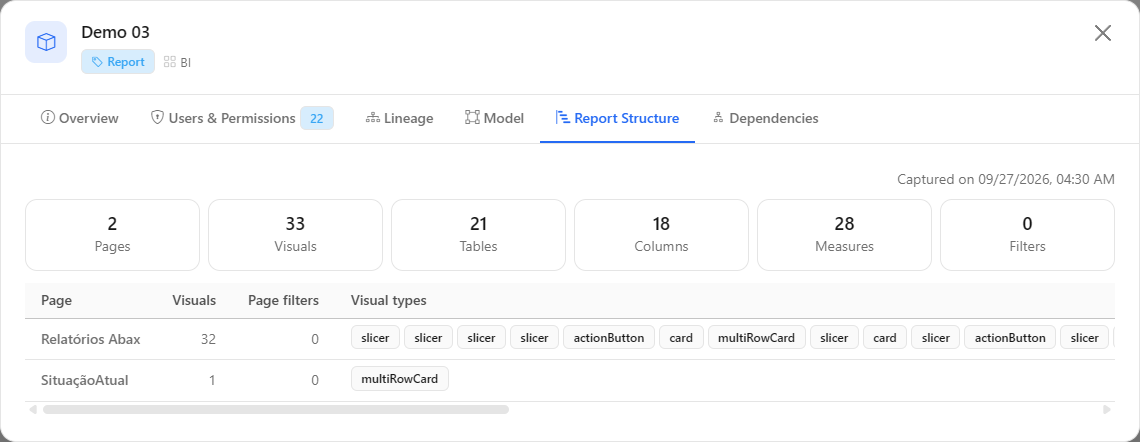Click the 32 visuals count cell
The height and width of the screenshot is (442, 1140).
pos(208,339)
